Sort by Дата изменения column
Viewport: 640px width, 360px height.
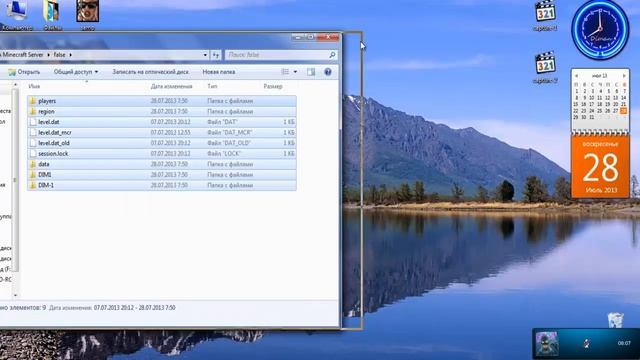click(171, 87)
